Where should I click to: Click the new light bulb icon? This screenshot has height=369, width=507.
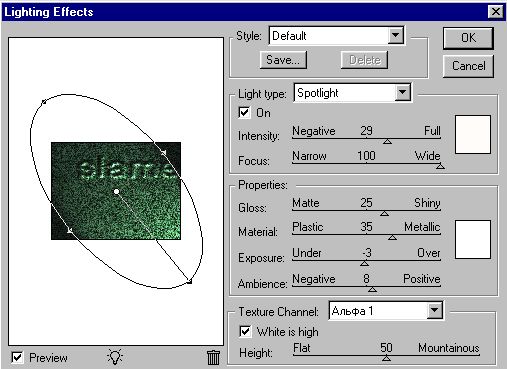click(115, 357)
